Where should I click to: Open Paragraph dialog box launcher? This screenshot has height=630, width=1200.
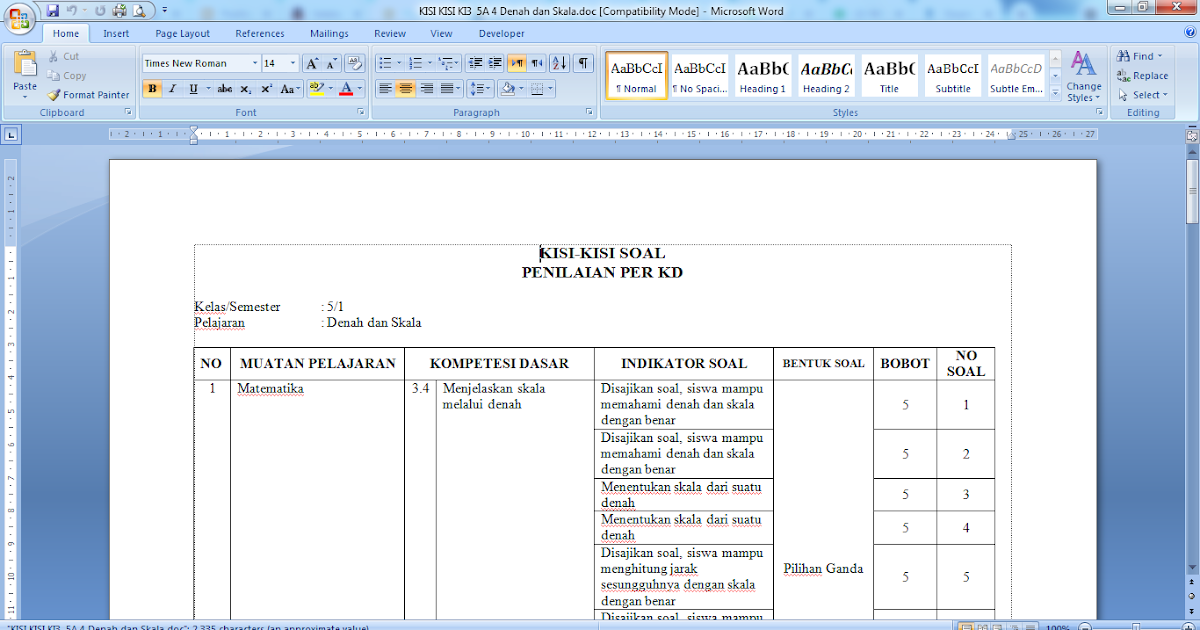pos(590,113)
